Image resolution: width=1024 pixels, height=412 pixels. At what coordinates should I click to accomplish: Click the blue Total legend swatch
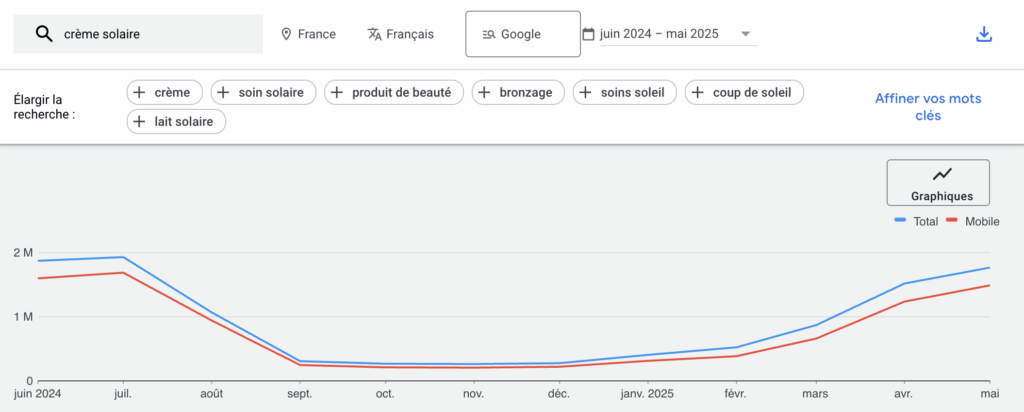[x=900, y=221]
